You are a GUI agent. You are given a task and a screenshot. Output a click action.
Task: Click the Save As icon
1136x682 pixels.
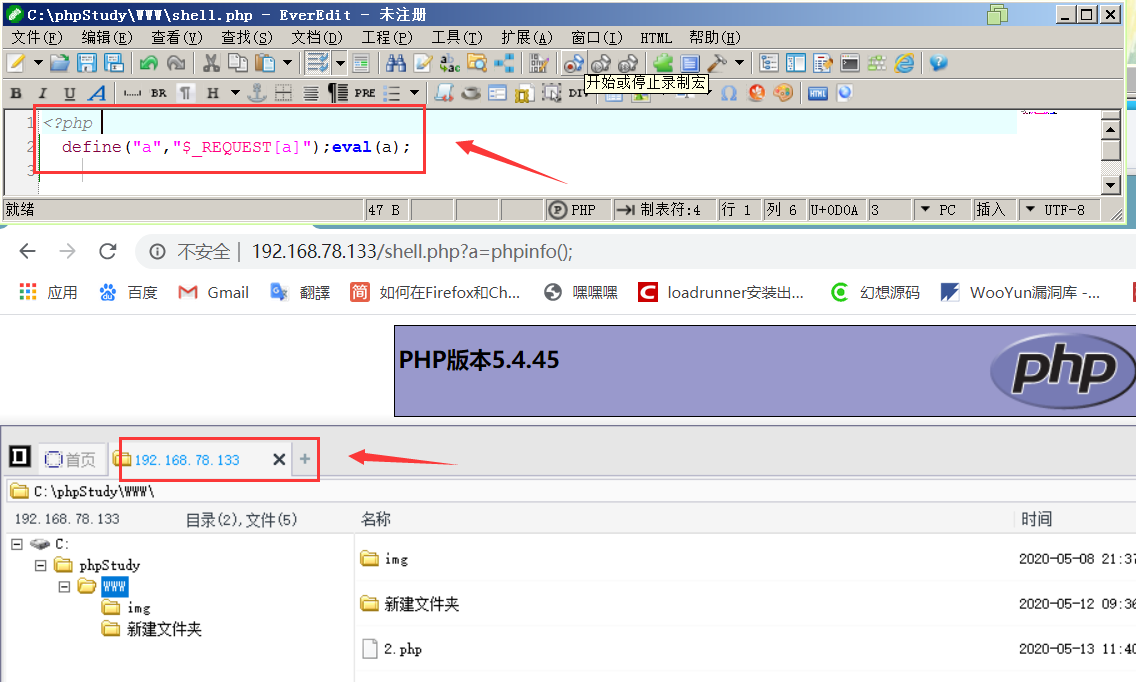pyautogui.click(x=114, y=64)
